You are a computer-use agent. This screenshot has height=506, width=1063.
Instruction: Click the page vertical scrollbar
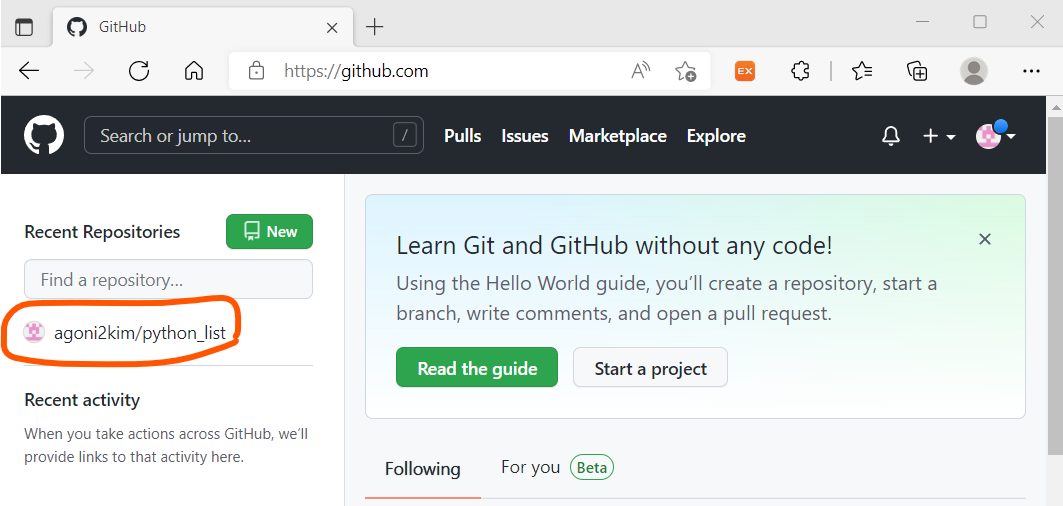(1056, 285)
